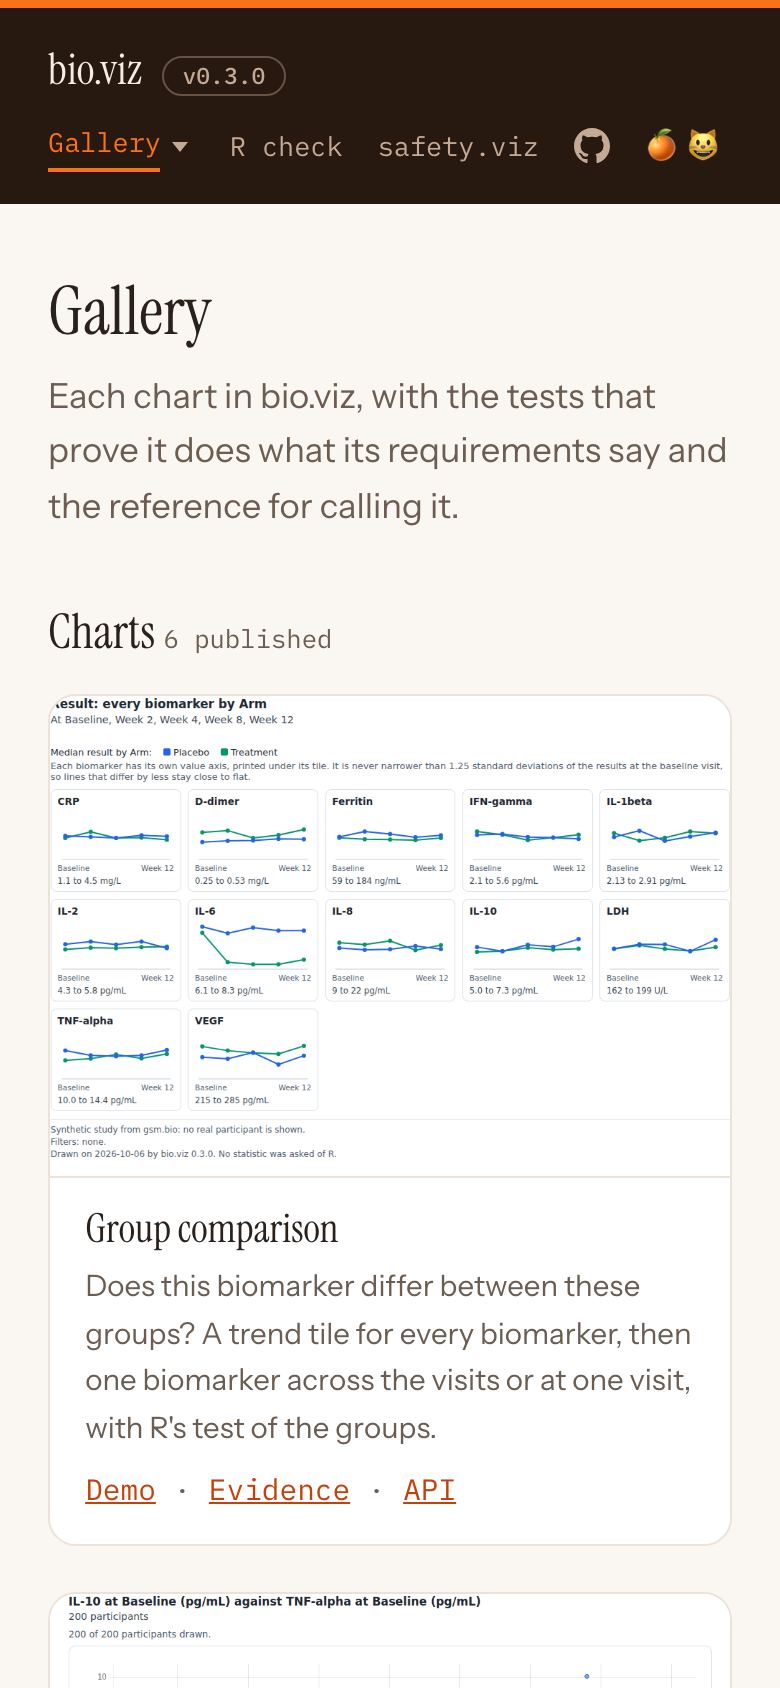Viewport: 780px width, 1688px height.
Task: Open the Group comparison API link
Action: point(429,1490)
